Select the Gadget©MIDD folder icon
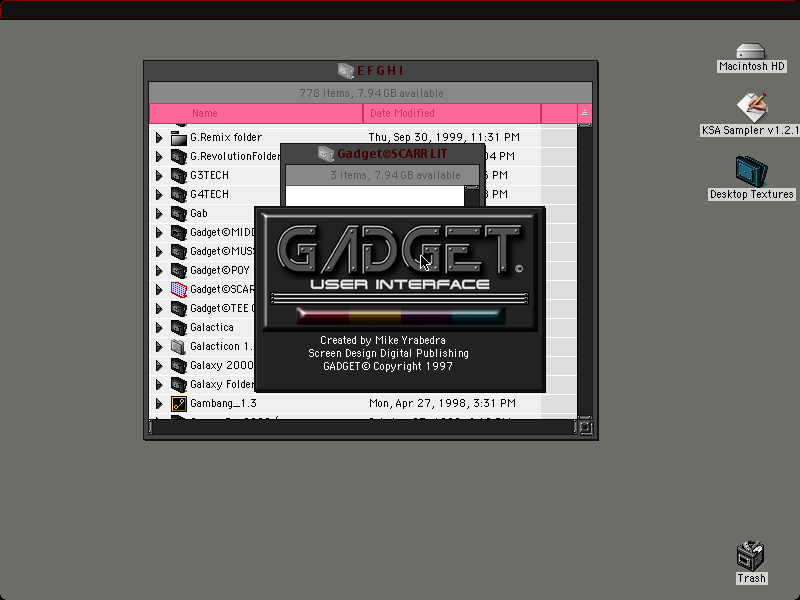800x600 pixels. coord(179,233)
